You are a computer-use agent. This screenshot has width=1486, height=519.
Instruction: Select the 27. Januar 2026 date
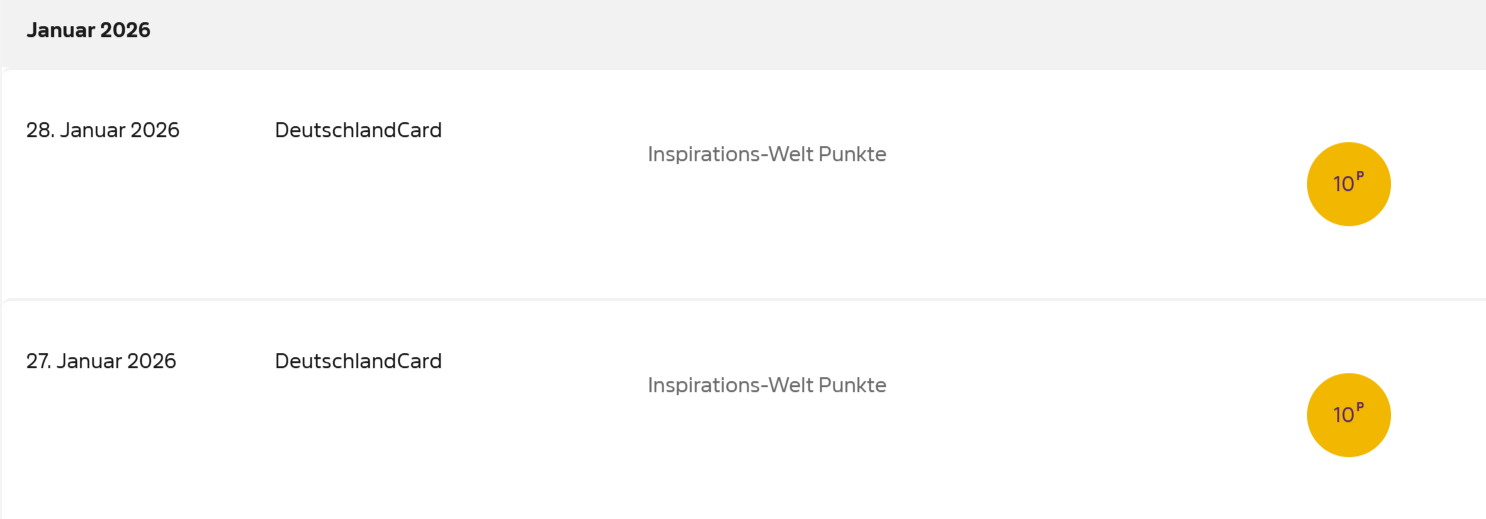tap(101, 361)
